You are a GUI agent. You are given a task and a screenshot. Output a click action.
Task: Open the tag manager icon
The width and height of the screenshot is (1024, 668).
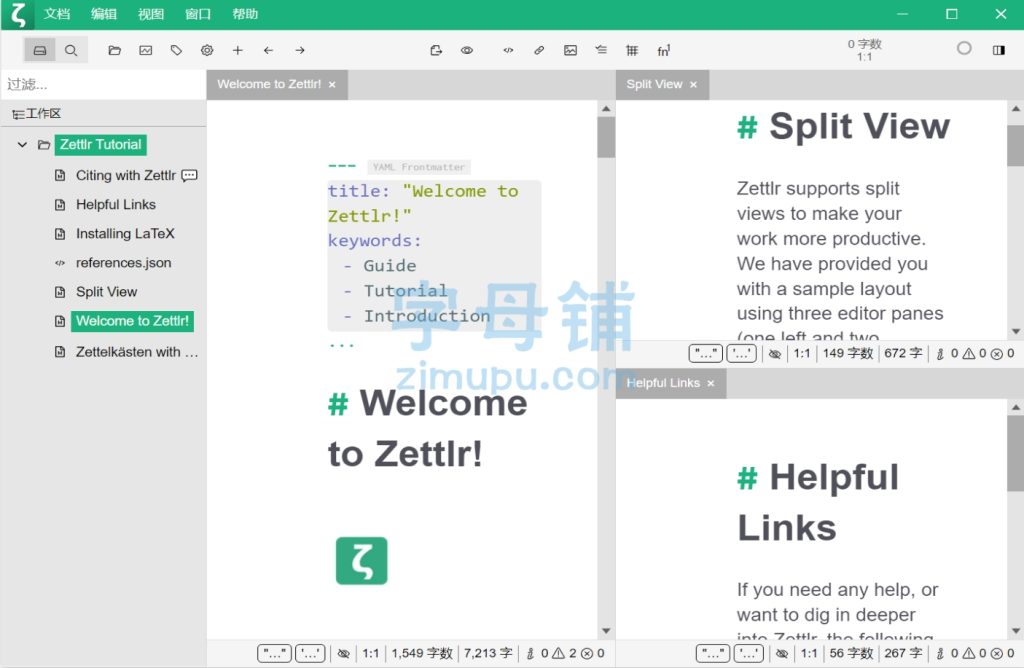[x=176, y=50]
